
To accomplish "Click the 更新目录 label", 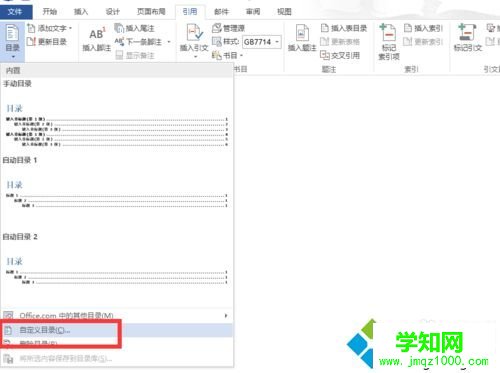I will 52,42.
